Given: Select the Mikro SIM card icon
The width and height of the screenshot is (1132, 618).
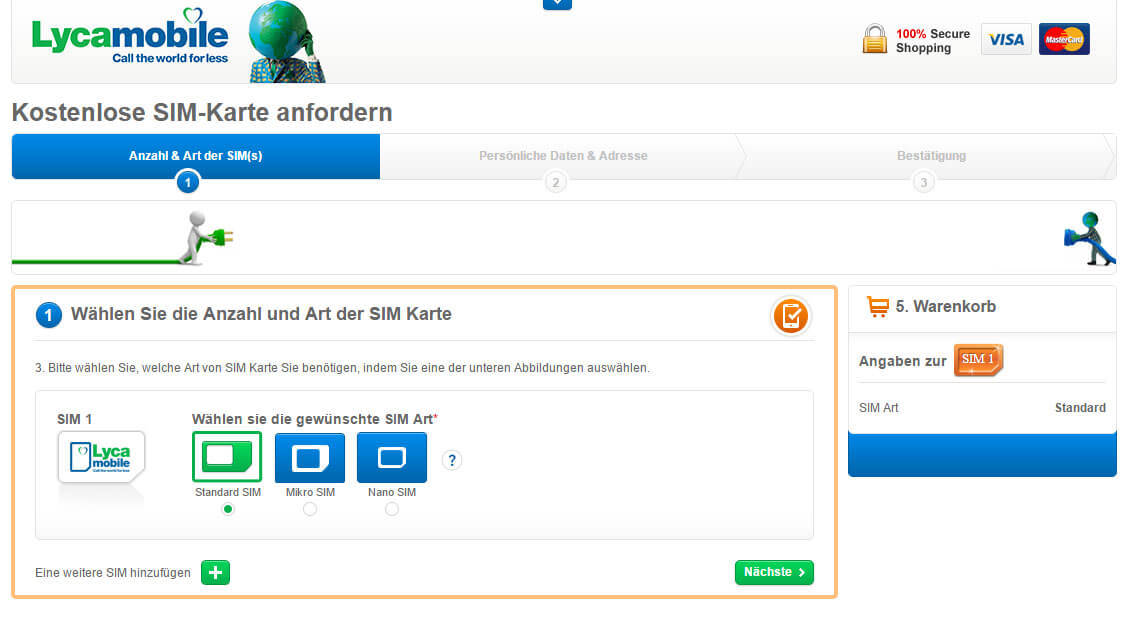Looking at the screenshot, I should coord(310,457).
